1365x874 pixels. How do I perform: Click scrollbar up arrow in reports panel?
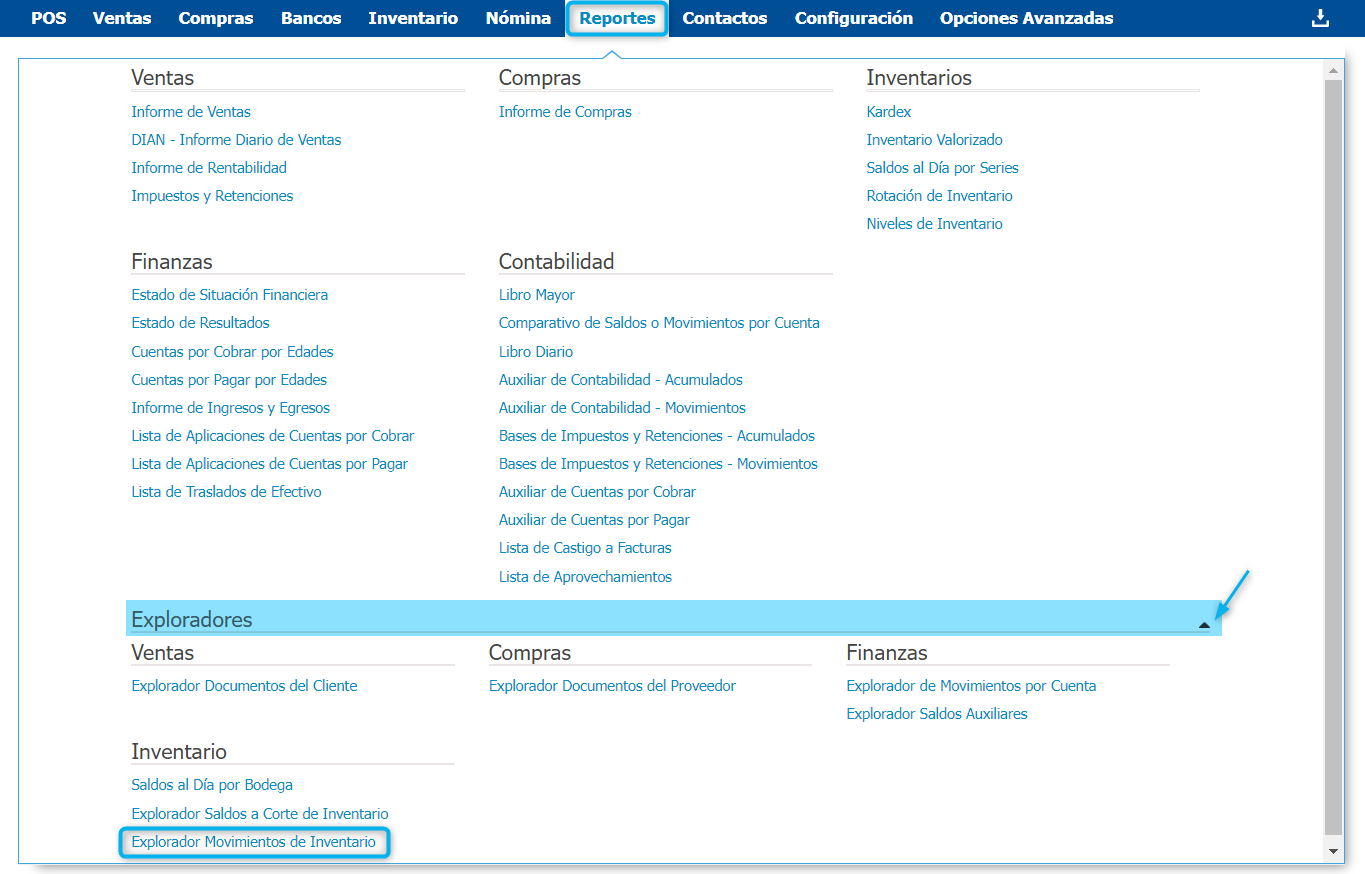click(x=1332, y=70)
